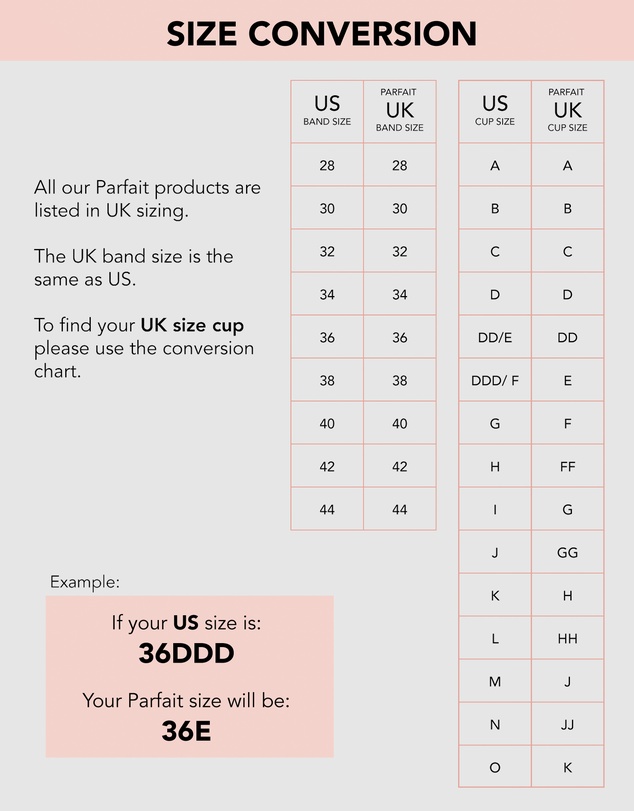Screen dimensions: 634x811
Task: Select the US band size 28 cell
Action: [x=327, y=165]
